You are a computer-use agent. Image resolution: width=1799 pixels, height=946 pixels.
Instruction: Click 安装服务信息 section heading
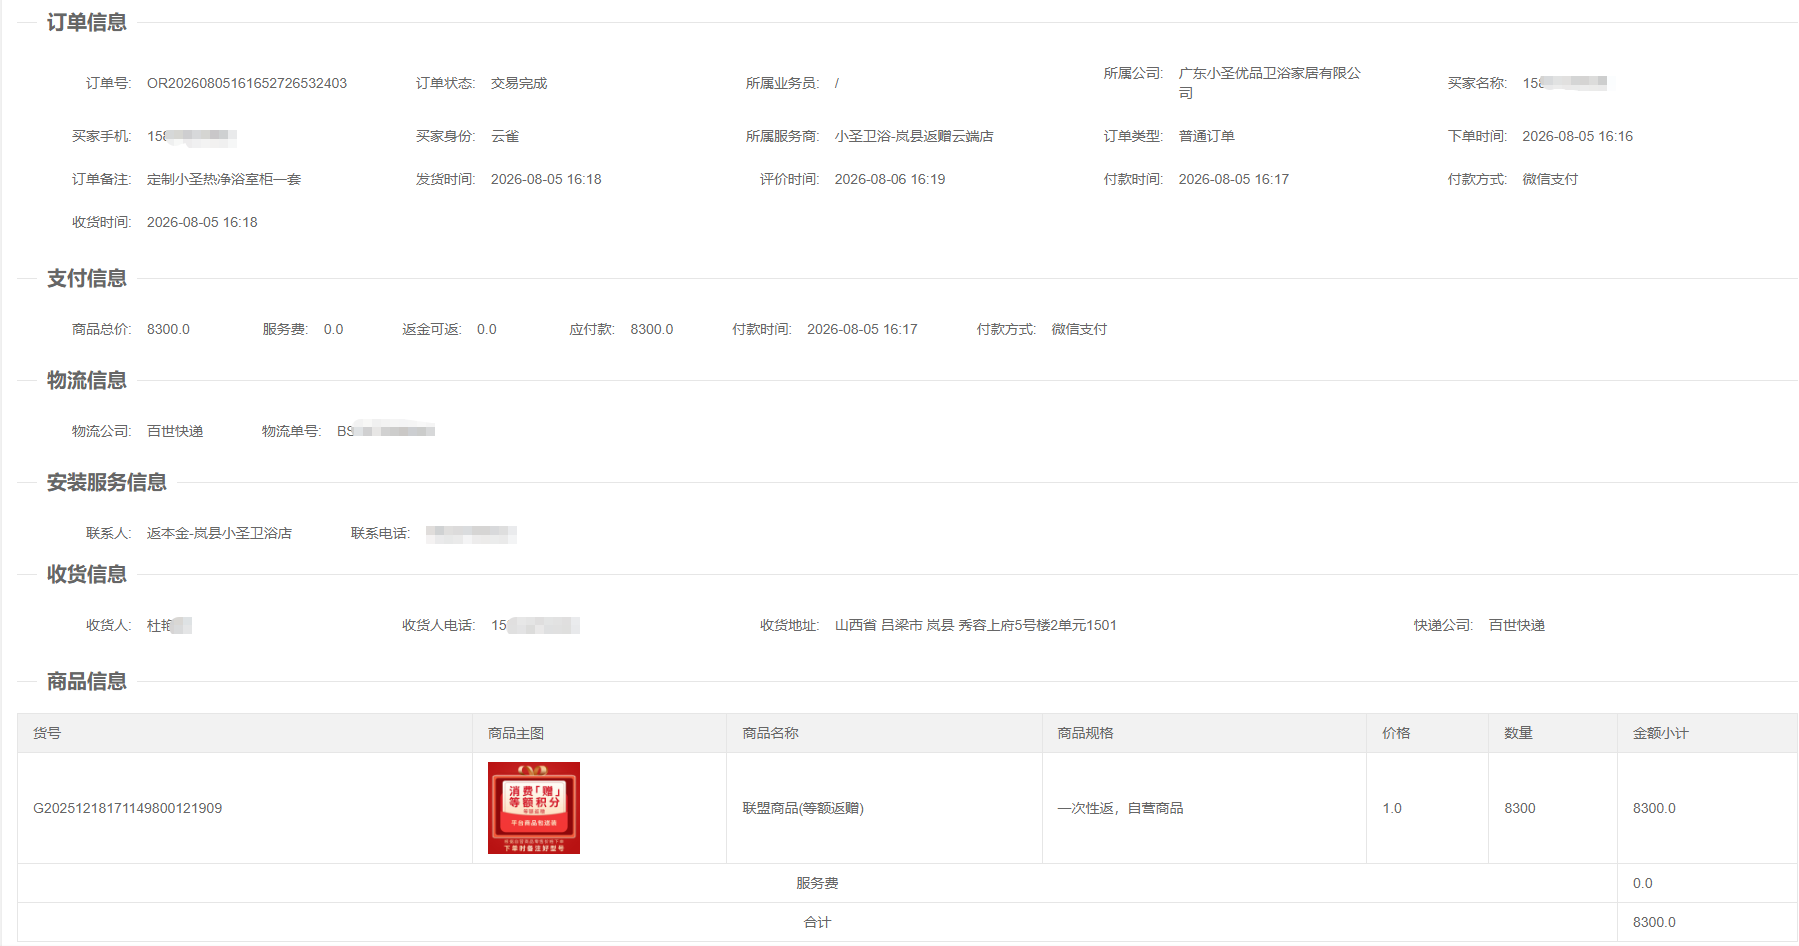tap(107, 482)
